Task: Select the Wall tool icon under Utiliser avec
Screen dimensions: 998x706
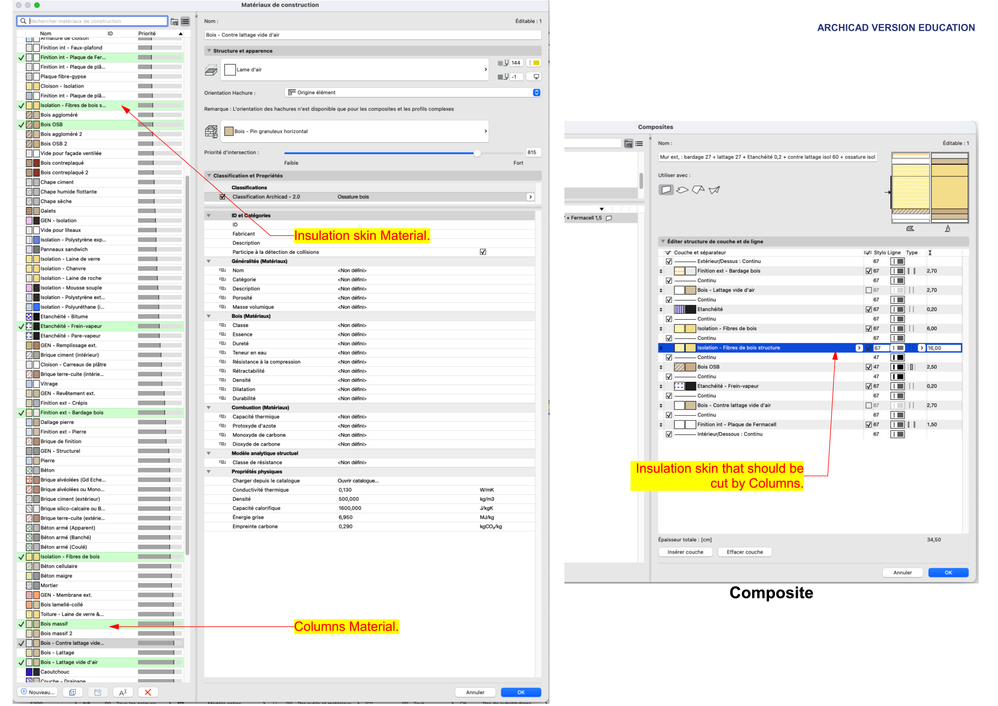Action: coord(666,190)
